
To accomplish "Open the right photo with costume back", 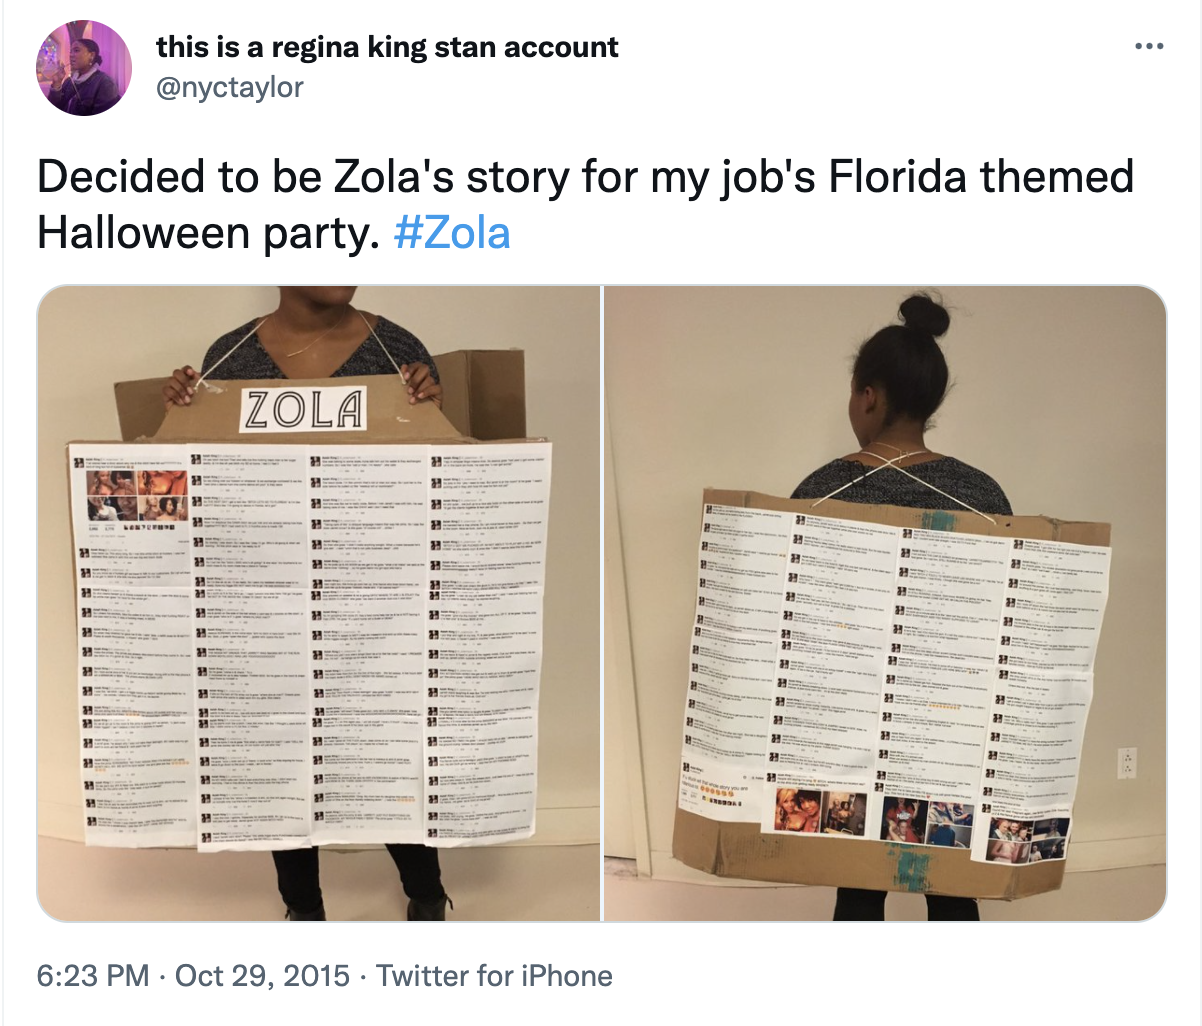I will (885, 603).
